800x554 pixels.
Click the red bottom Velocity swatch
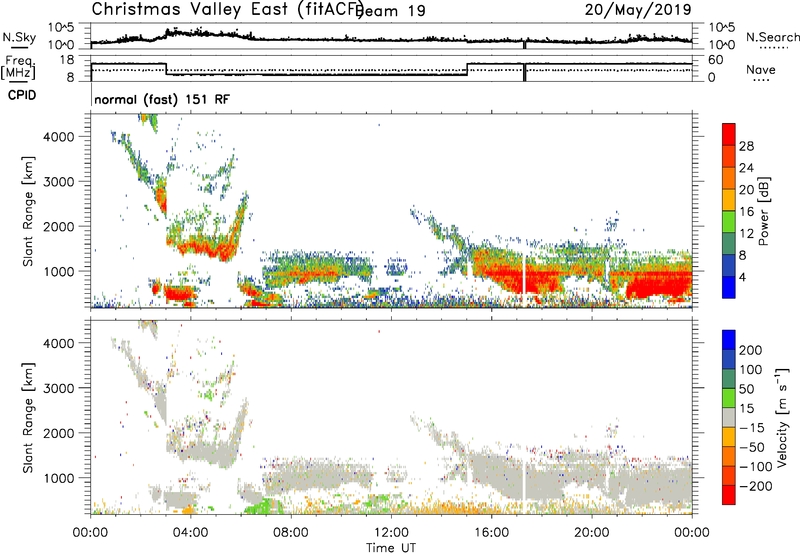[729, 495]
